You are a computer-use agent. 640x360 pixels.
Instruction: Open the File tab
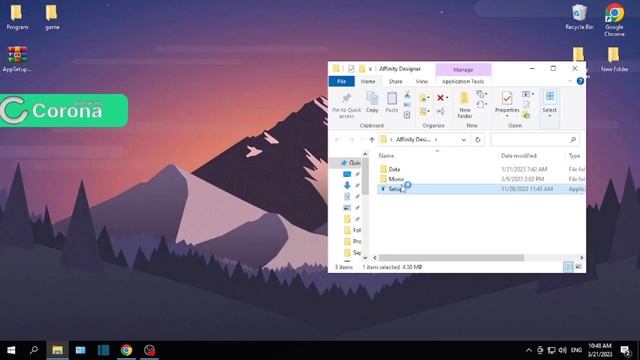342,82
